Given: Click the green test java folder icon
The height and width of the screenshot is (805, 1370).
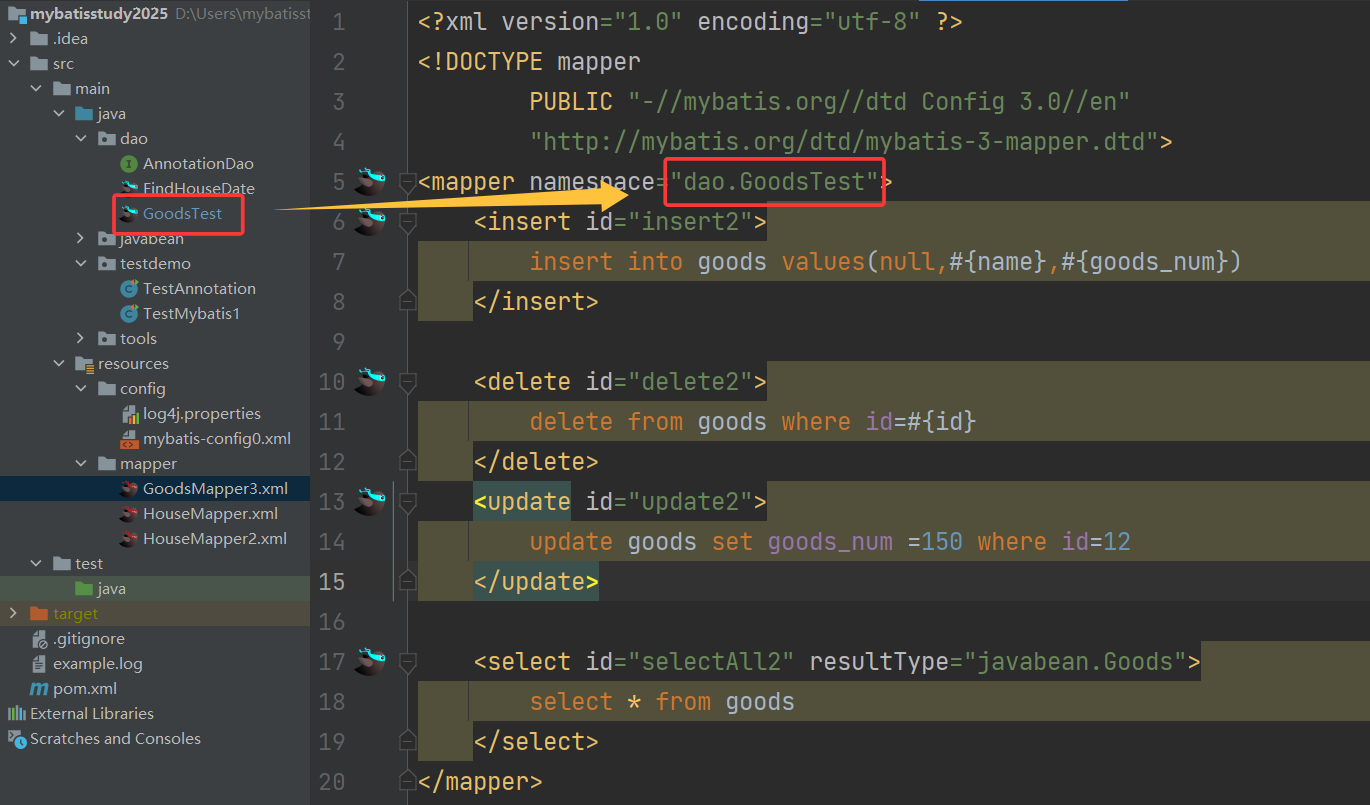Looking at the screenshot, I should [x=84, y=588].
